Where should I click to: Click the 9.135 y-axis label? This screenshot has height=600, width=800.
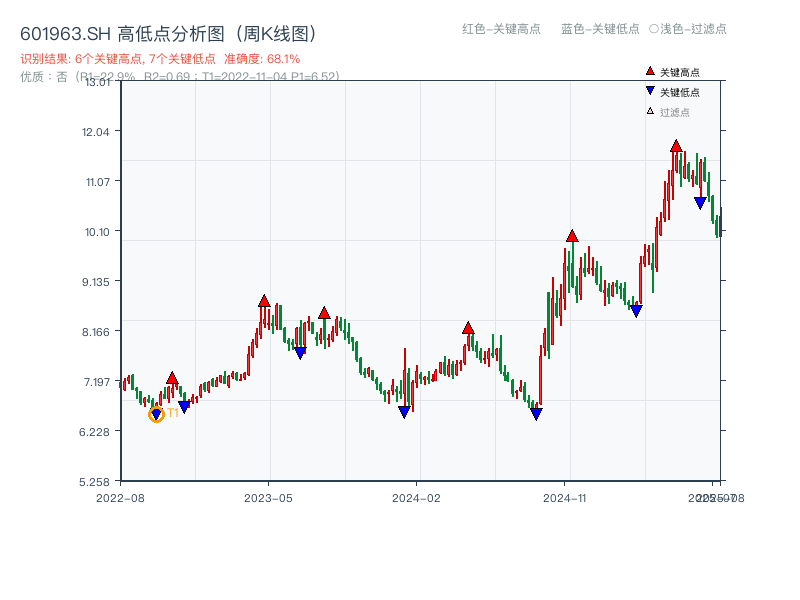point(95,282)
